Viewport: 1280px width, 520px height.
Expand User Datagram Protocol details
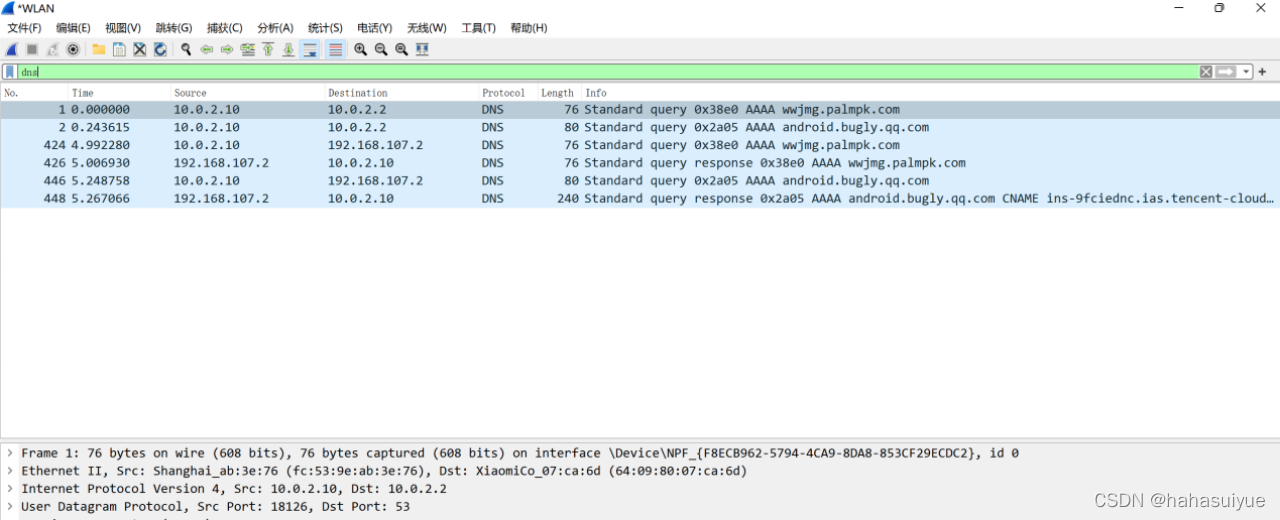9,507
